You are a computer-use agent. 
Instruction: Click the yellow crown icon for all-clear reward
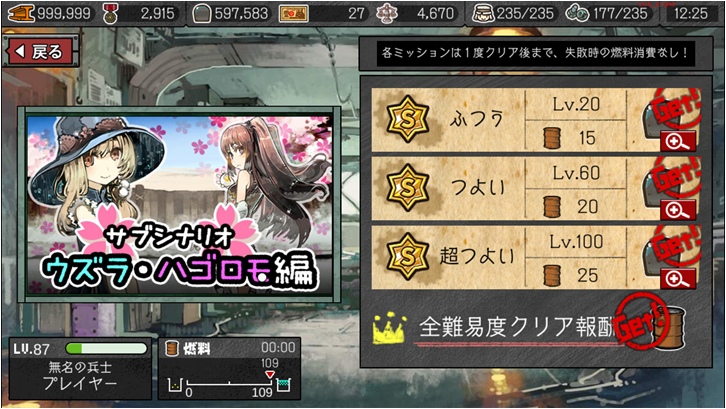[390, 328]
